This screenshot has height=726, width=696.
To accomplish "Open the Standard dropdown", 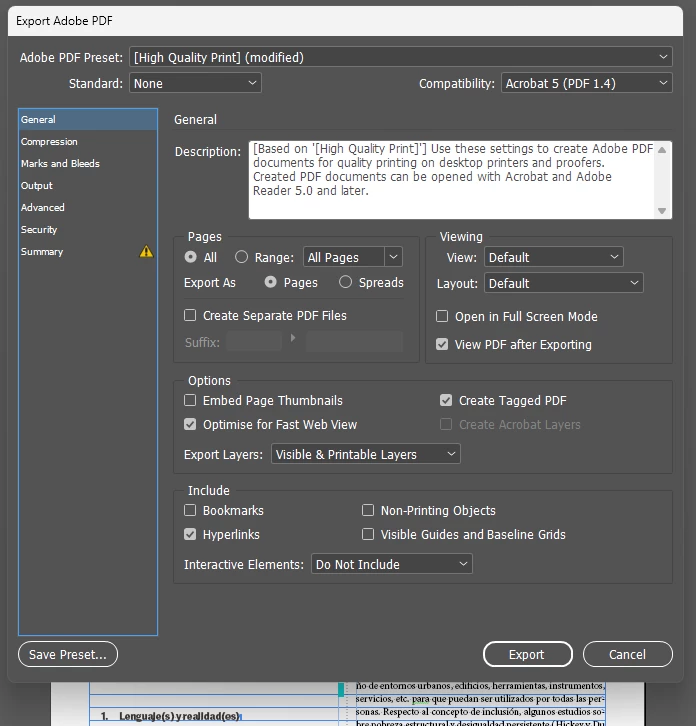I will pyautogui.click(x=195, y=83).
